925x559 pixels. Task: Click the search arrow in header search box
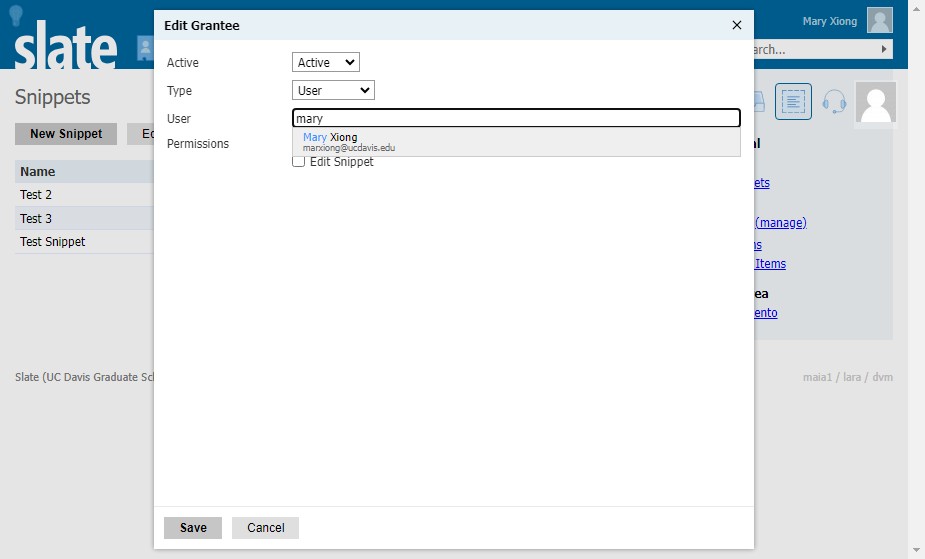(884, 49)
